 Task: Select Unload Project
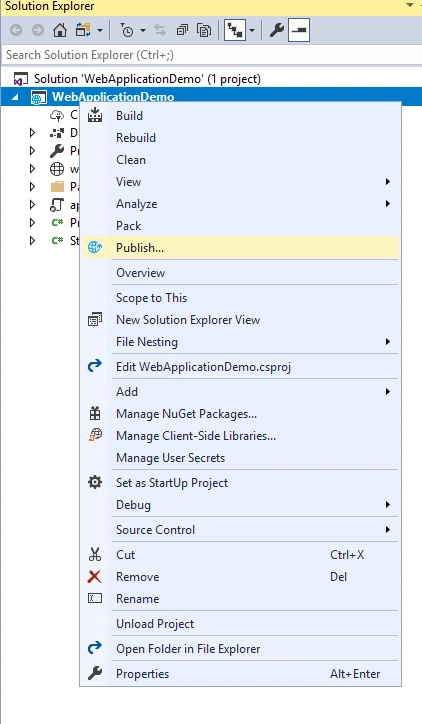pos(240,624)
